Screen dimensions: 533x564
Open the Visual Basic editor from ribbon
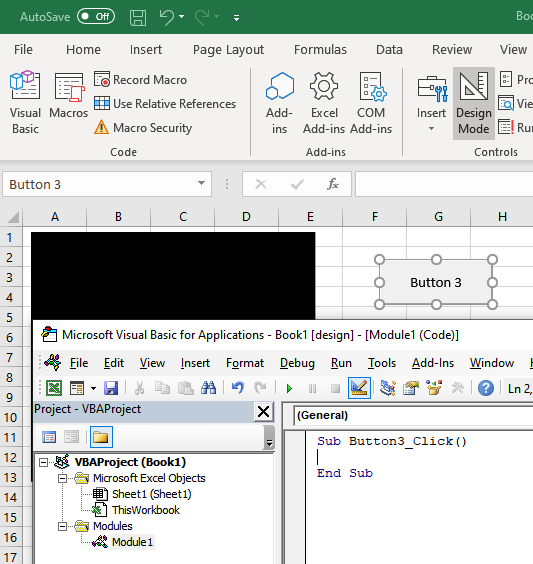pyautogui.click(x=25, y=103)
